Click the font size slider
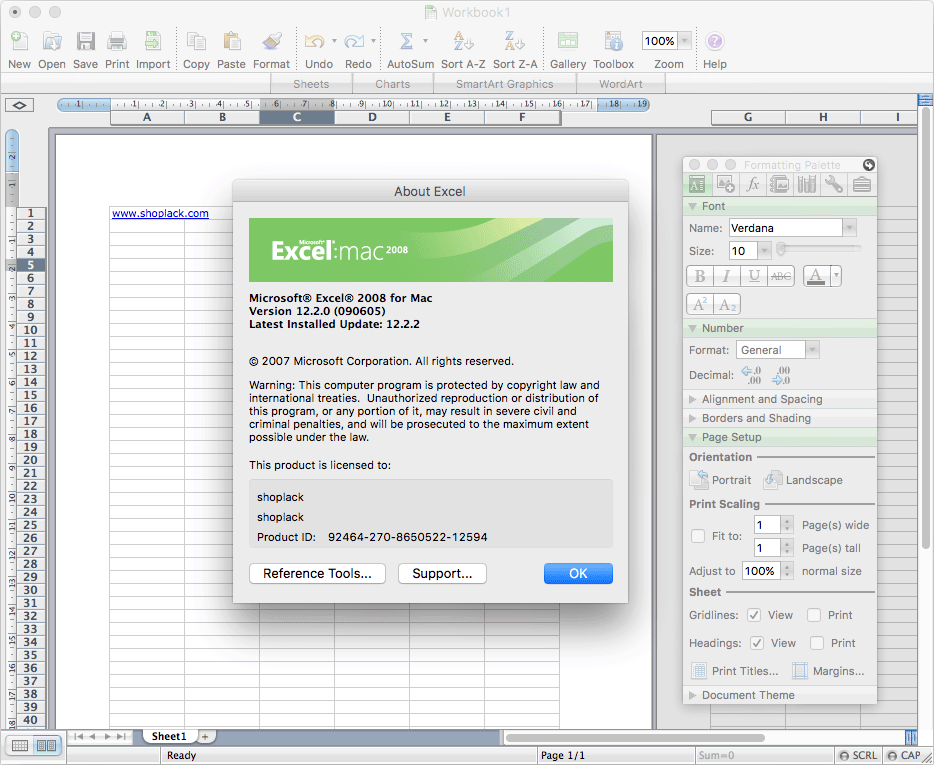 [x=820, y=249]
